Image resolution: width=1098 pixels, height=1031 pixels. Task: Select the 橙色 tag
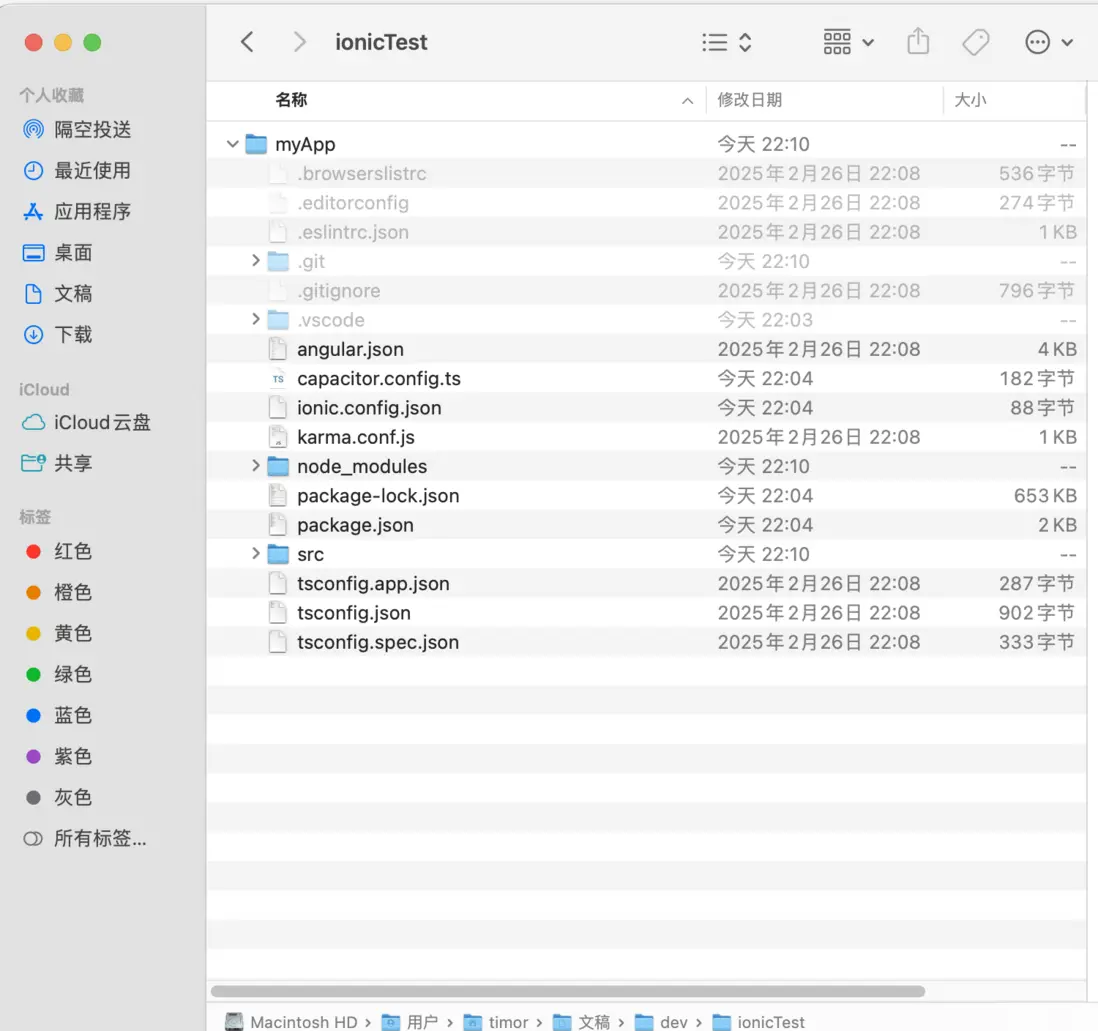coord(60,593)
